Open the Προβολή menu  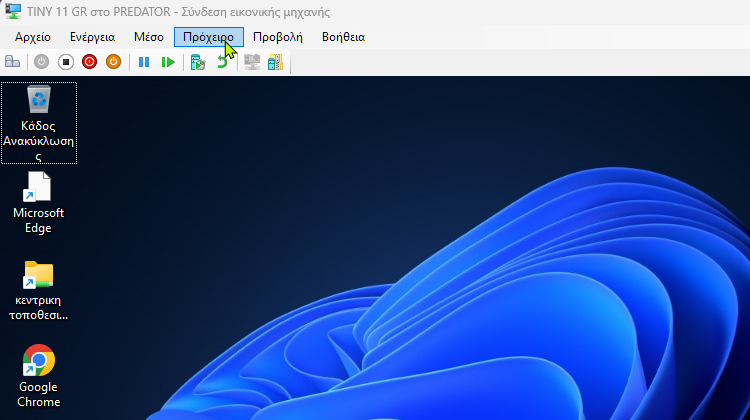[277, 37]
